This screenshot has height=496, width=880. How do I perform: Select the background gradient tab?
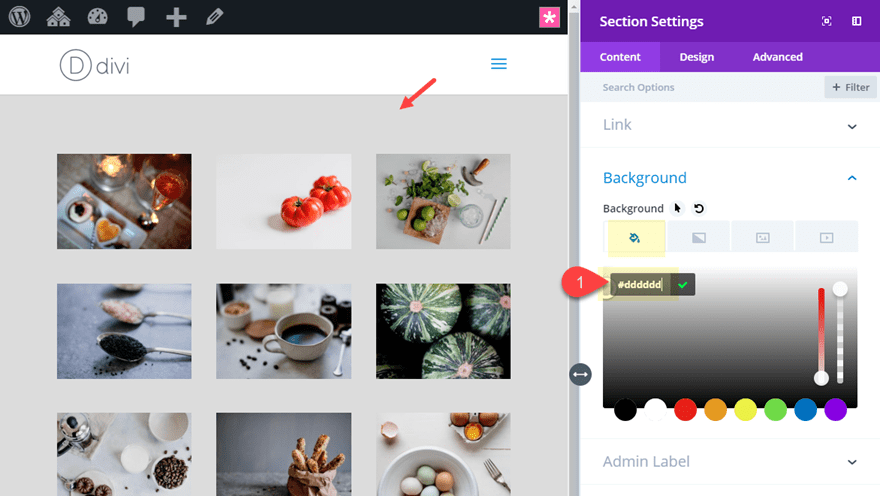699,238
